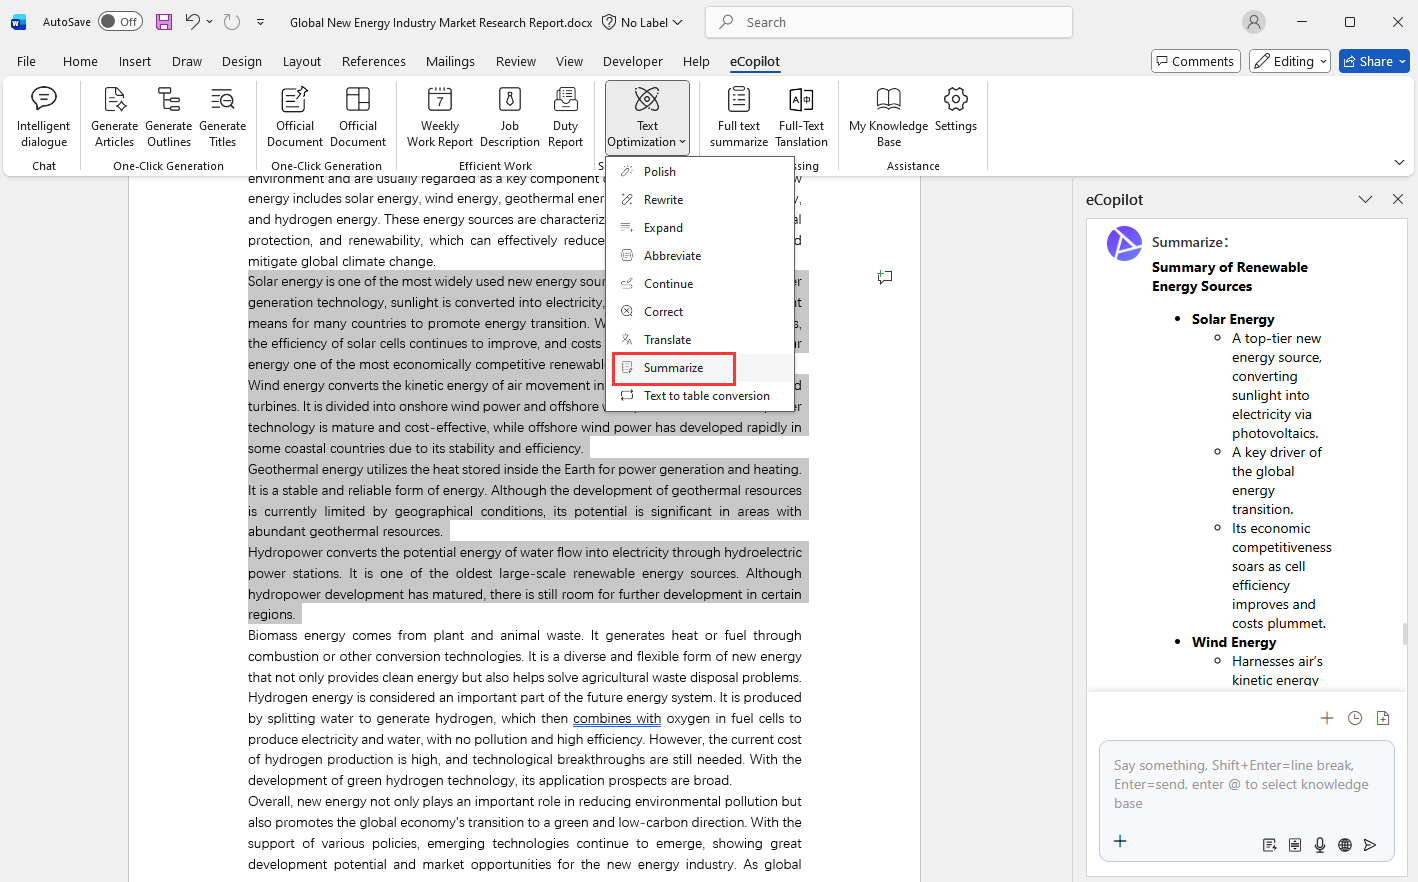Click microphone icon in eCopilot input
Viewport: 1418px width, 882px height.
[1320, 845]
